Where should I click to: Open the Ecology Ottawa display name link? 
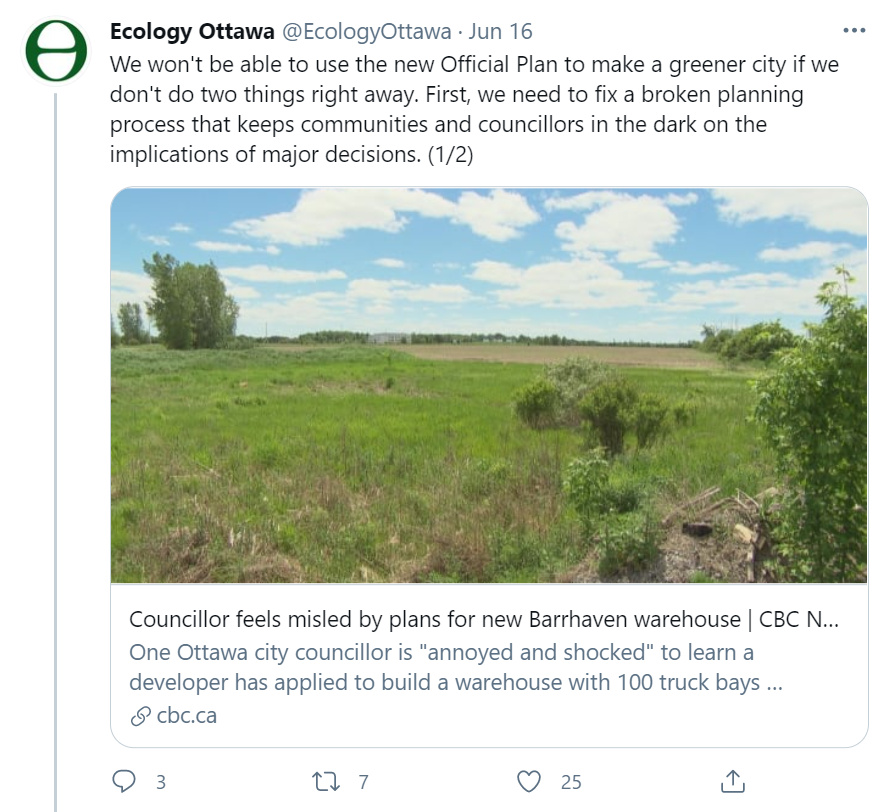(191, 32)
